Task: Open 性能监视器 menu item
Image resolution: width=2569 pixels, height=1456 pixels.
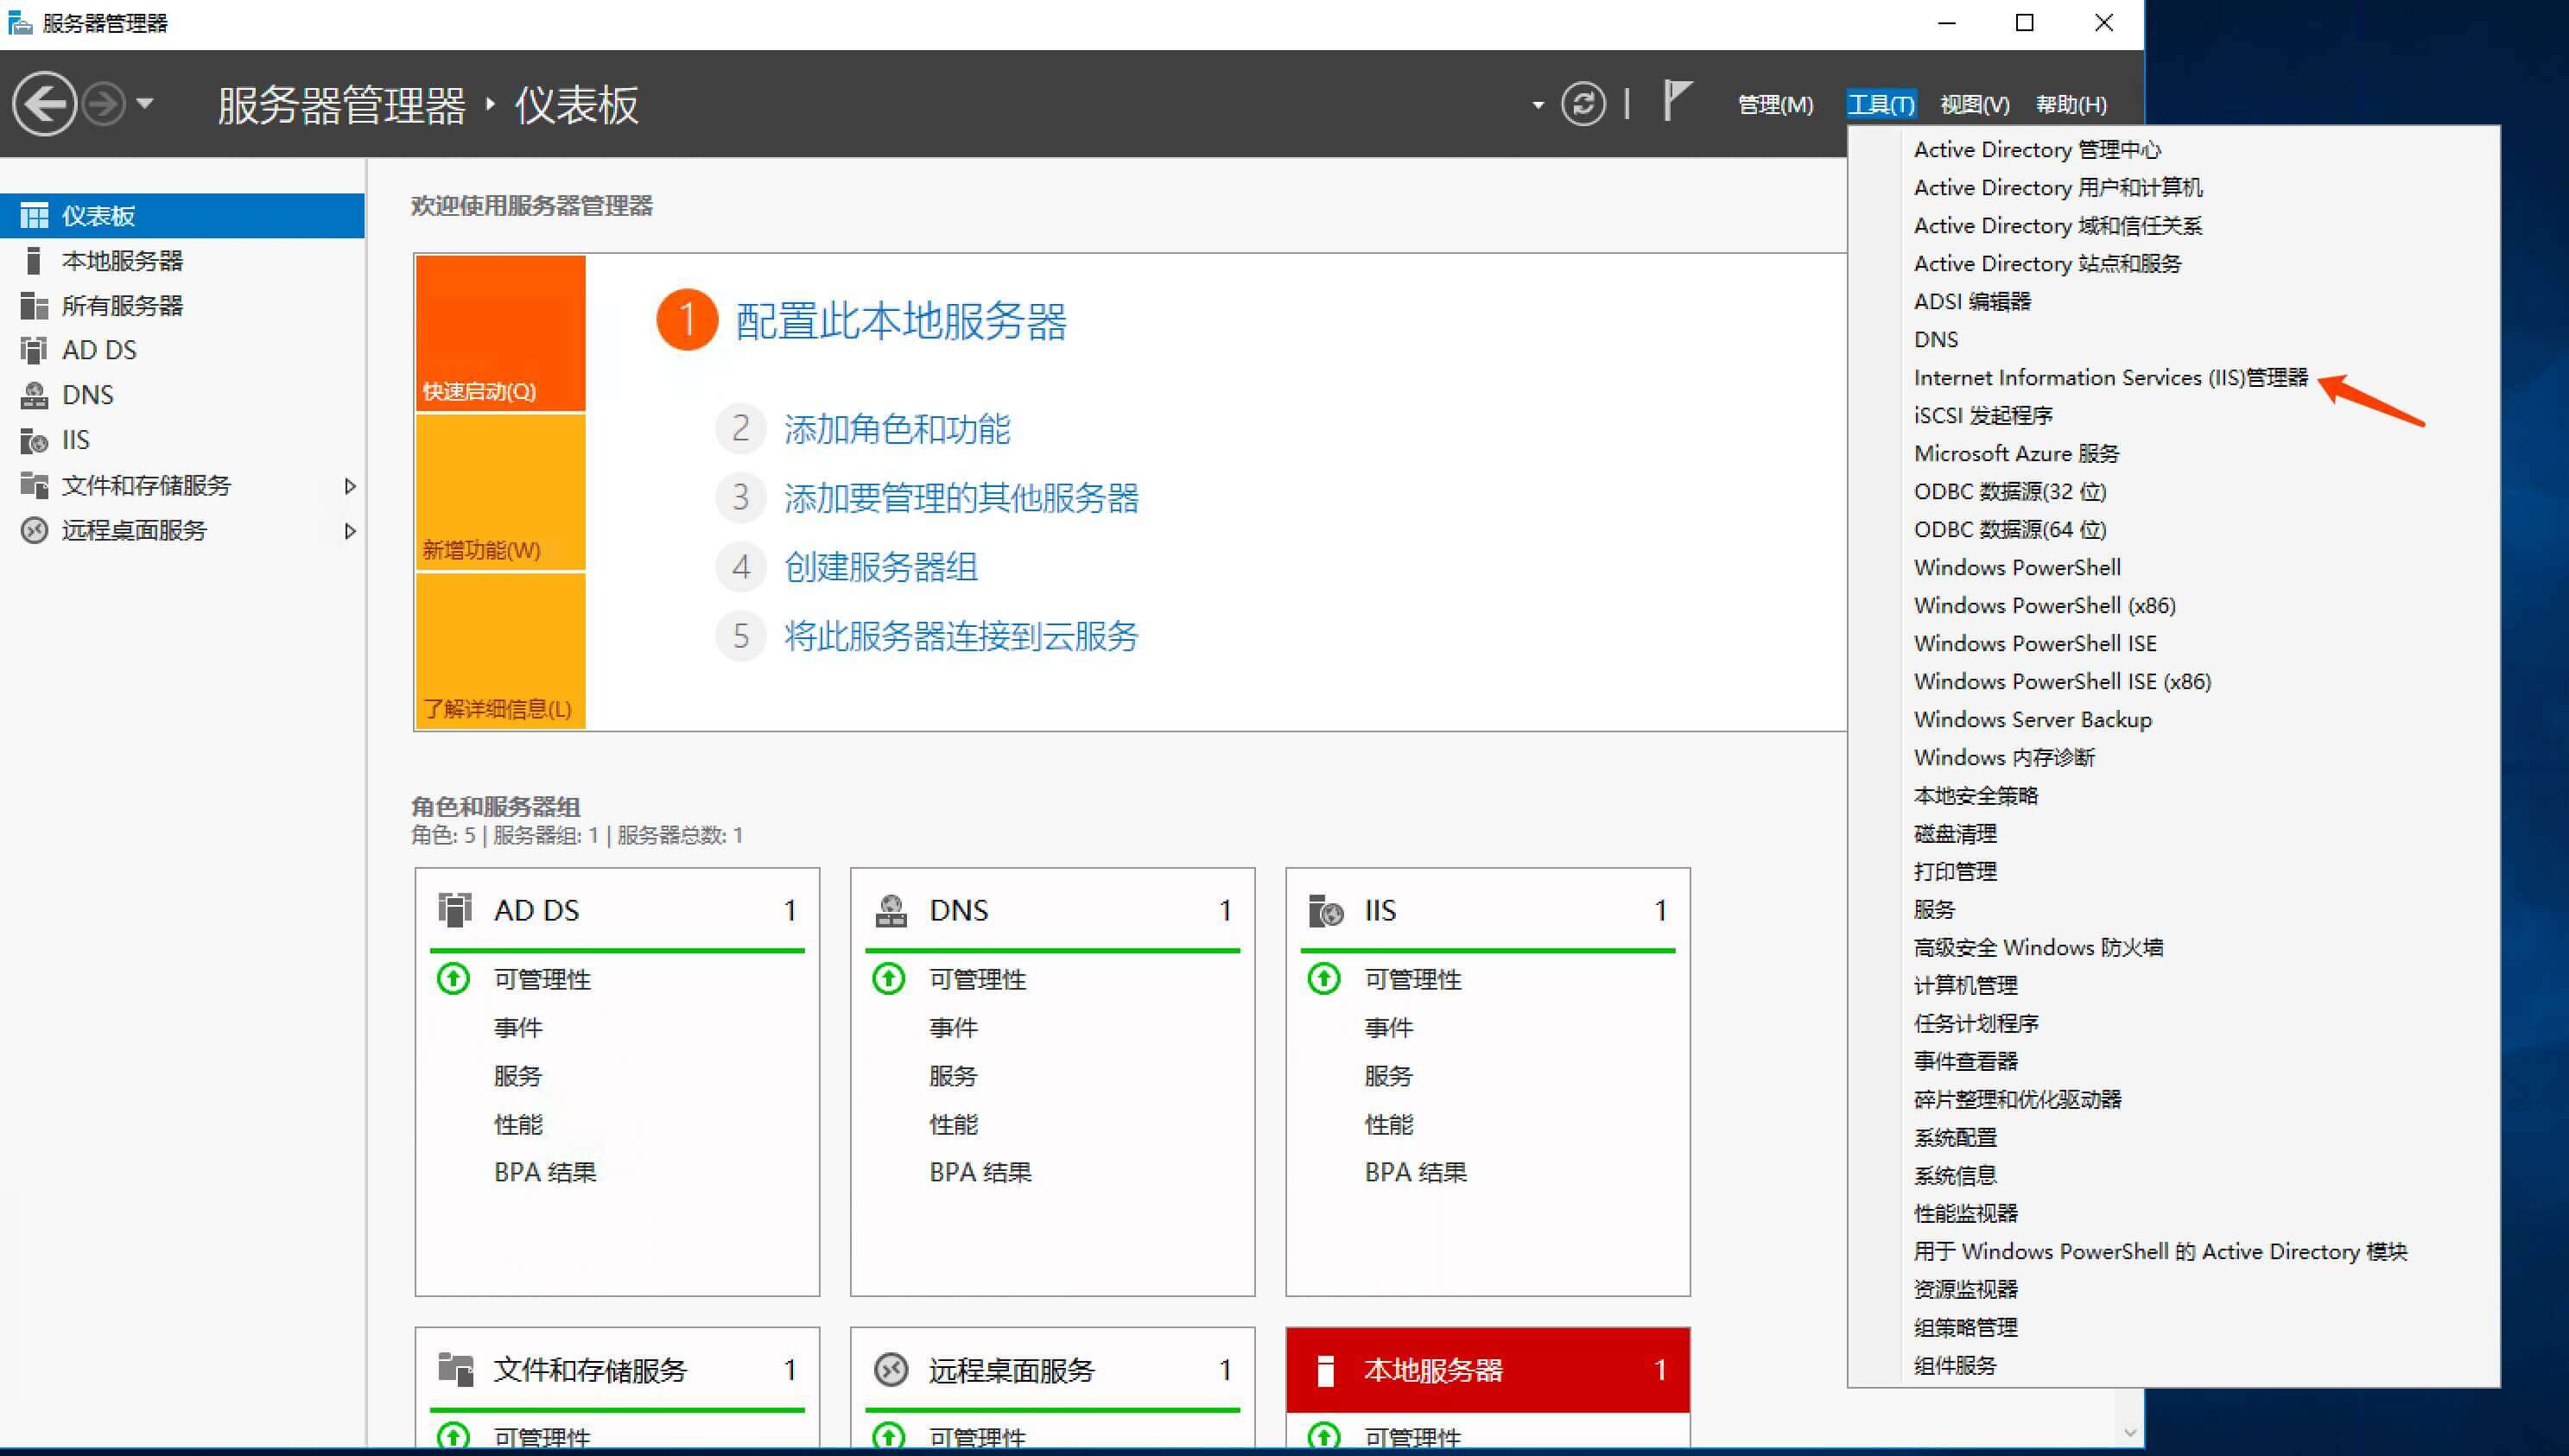Action: (1966, 1213)
